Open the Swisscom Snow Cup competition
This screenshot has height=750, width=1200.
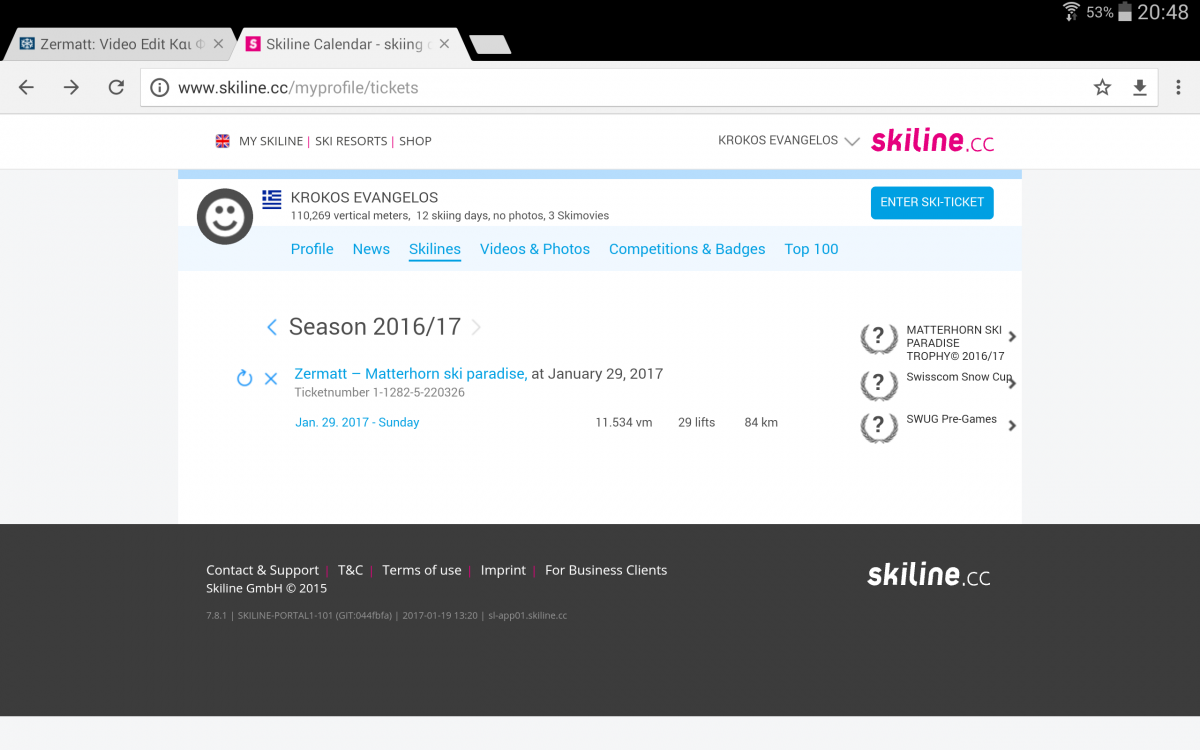(959, 377)
